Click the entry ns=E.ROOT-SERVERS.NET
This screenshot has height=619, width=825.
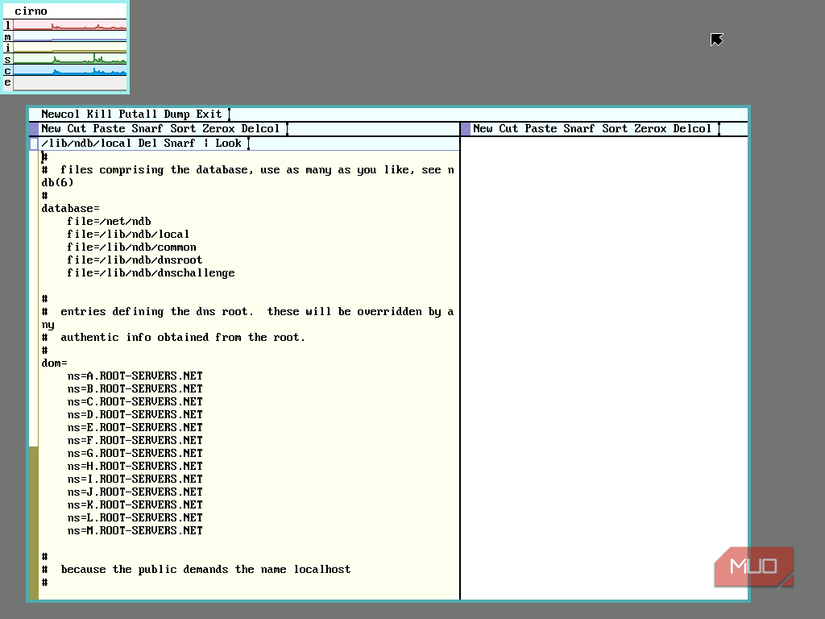(x=135, y=427)
